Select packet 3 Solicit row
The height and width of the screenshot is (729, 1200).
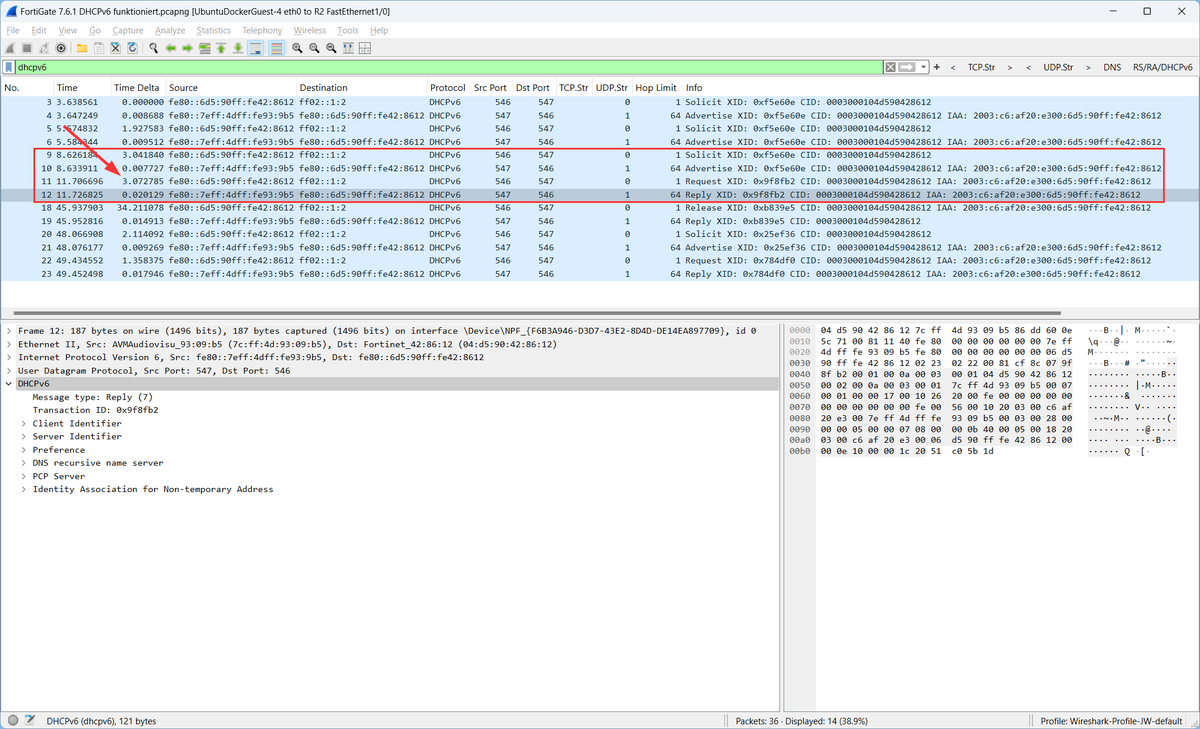[x=600, y=102]
